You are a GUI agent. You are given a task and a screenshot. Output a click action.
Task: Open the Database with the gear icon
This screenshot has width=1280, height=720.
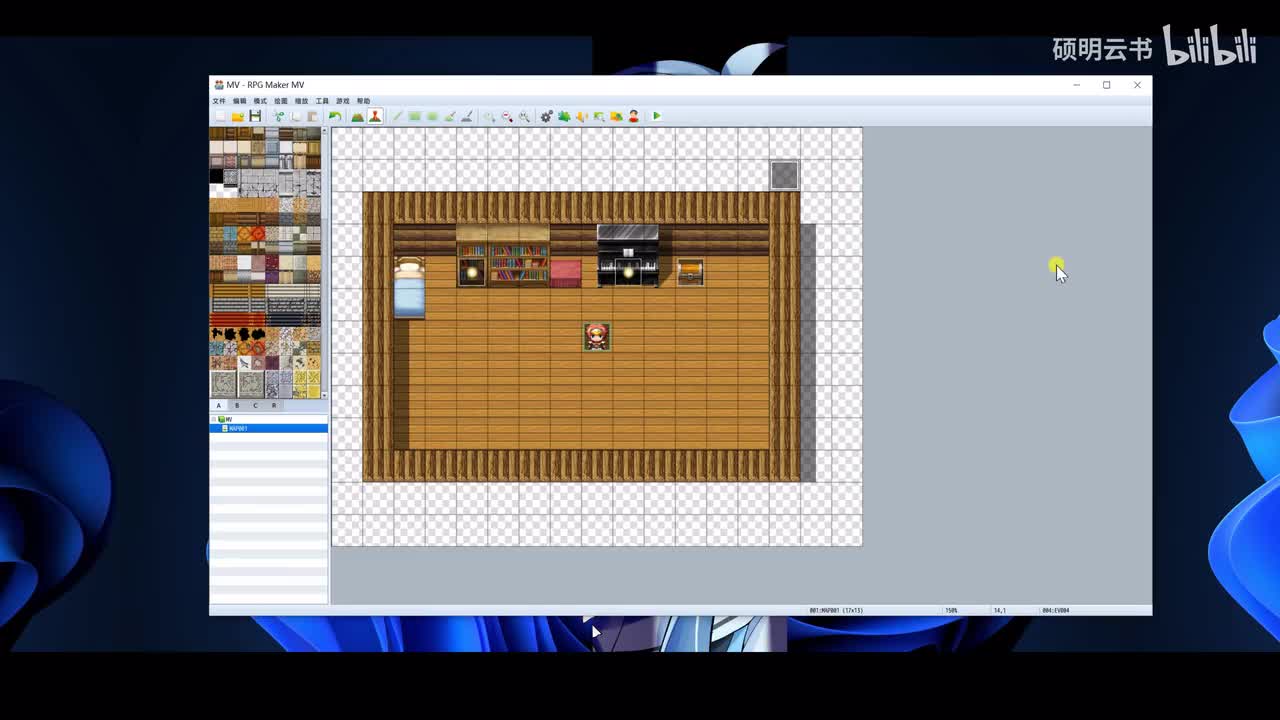click(546, 116)
